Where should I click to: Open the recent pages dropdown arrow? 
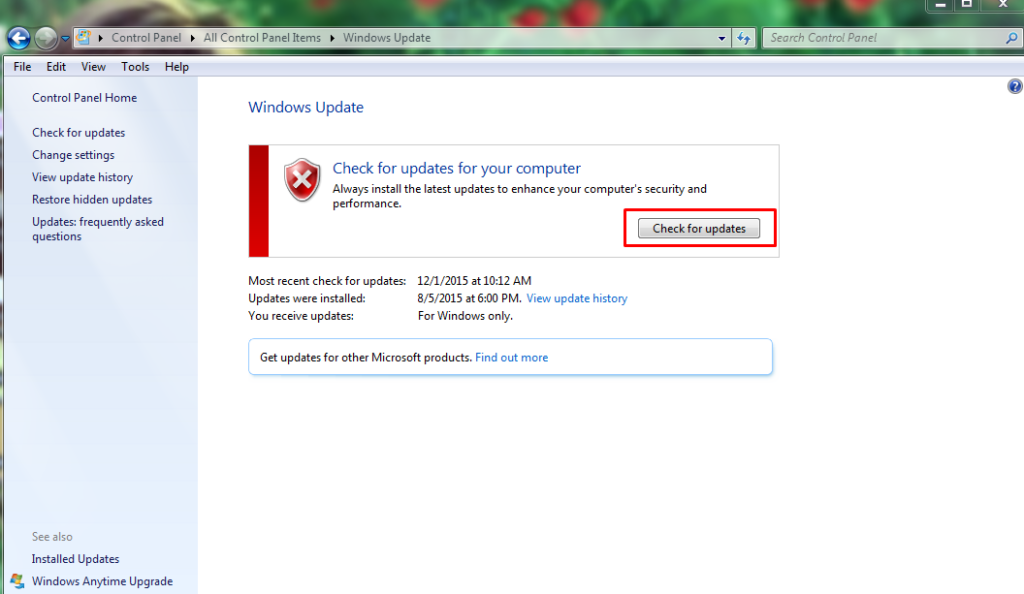click(x=65, y=38)
